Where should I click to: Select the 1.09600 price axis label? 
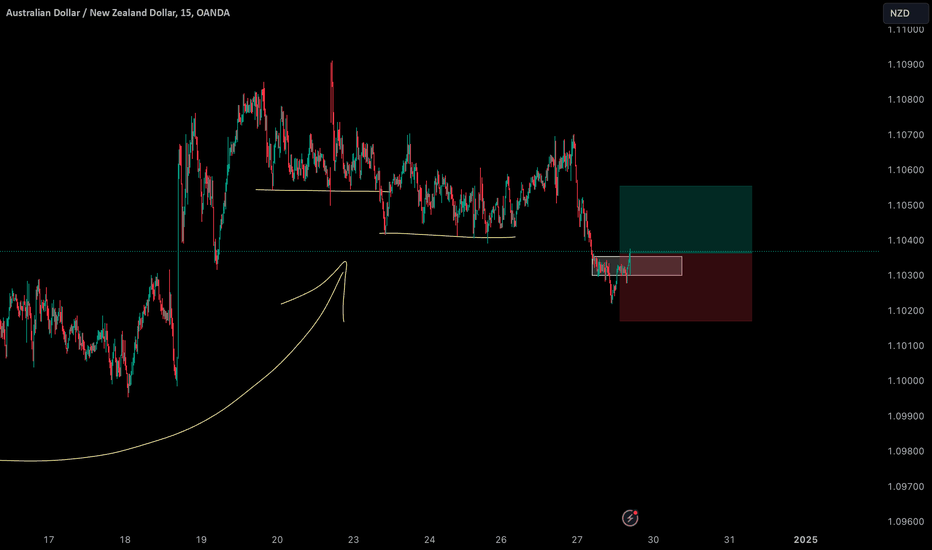pyautogui.click(x=906, y=521)
